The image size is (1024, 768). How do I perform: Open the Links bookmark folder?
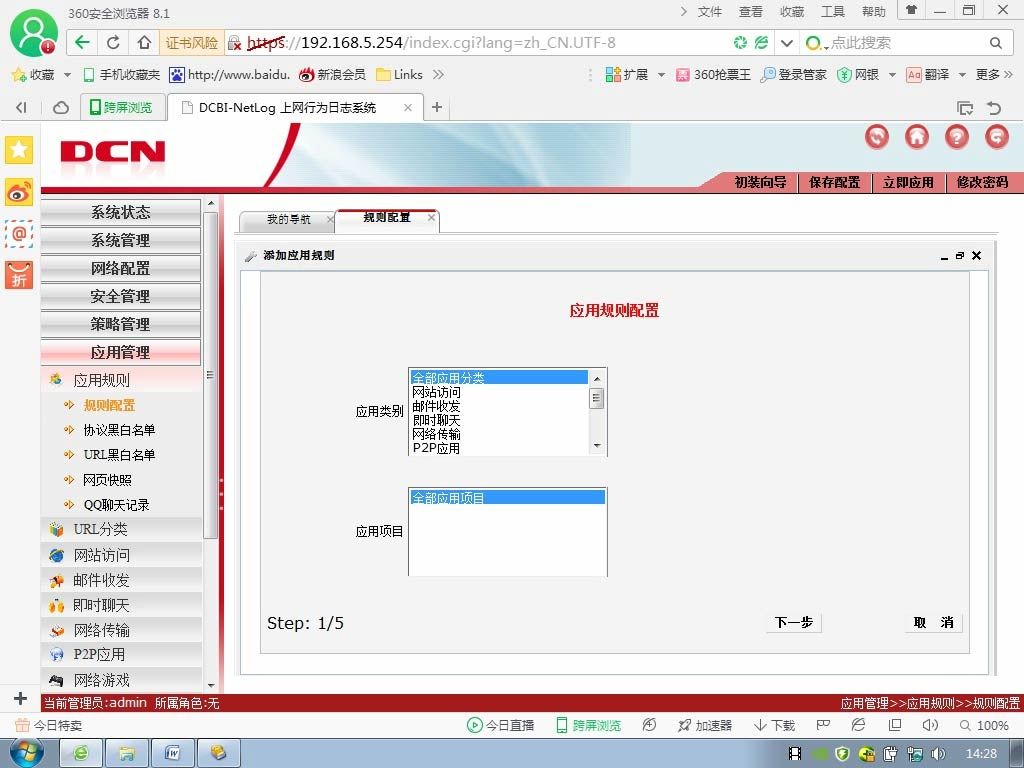[x=400, y=74]
